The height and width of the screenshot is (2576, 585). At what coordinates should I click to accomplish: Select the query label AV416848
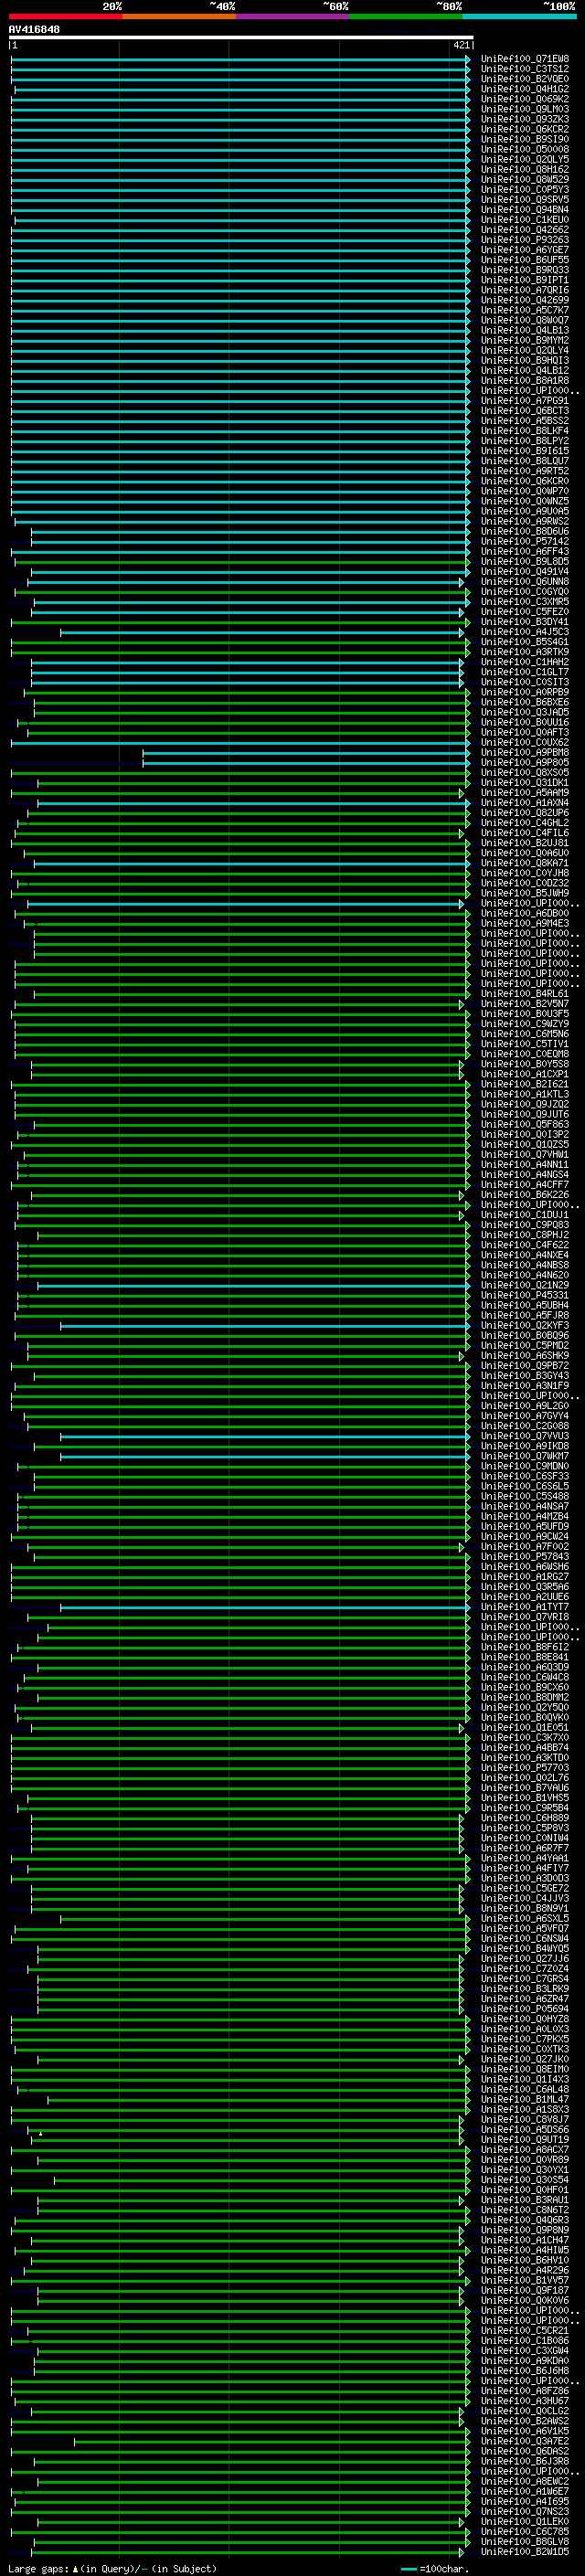[x=34, y=30]
